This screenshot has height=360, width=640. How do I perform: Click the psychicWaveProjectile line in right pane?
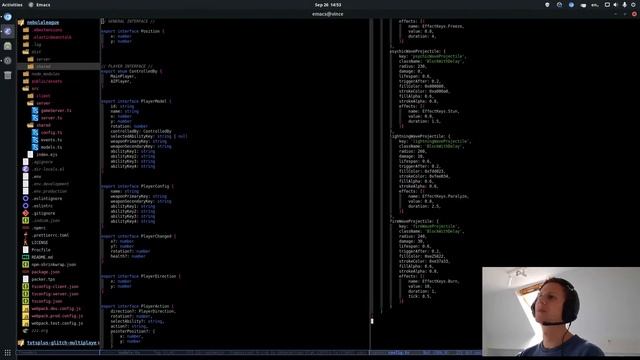[418, 51]
